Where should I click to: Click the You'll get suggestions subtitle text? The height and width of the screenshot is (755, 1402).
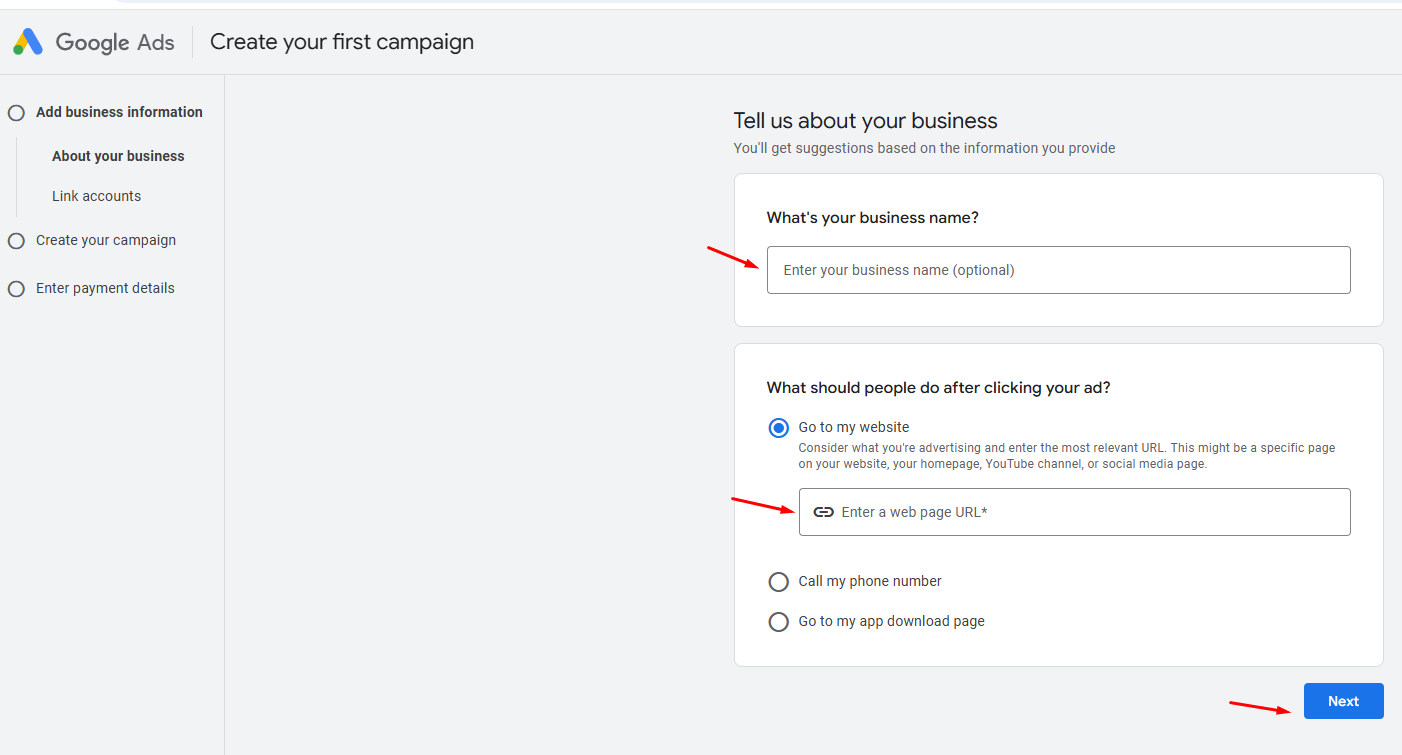[x=925, y=148]
